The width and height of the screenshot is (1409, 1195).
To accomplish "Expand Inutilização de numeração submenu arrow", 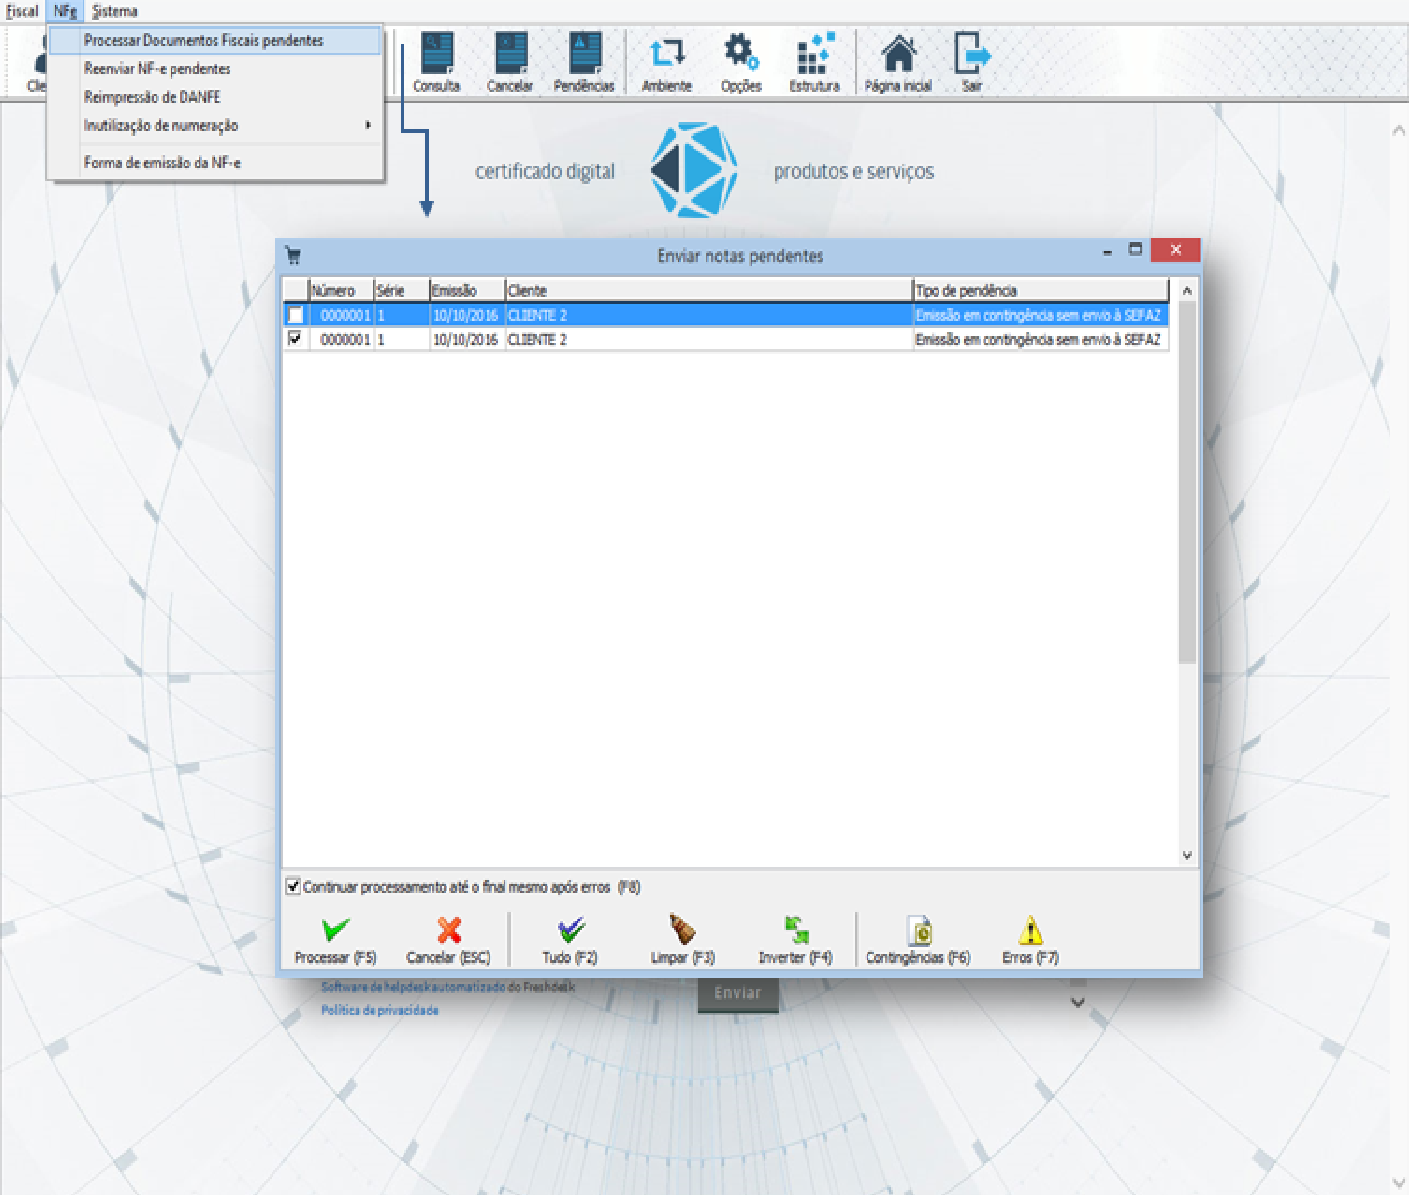I will pyautogui.click(x=368, y=125).
